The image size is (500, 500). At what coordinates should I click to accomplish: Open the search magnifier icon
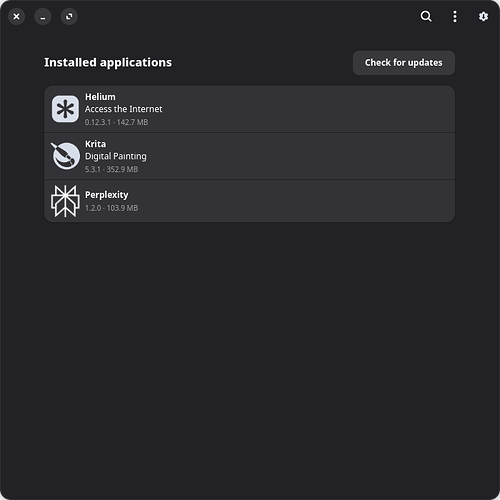pos(426,16)
